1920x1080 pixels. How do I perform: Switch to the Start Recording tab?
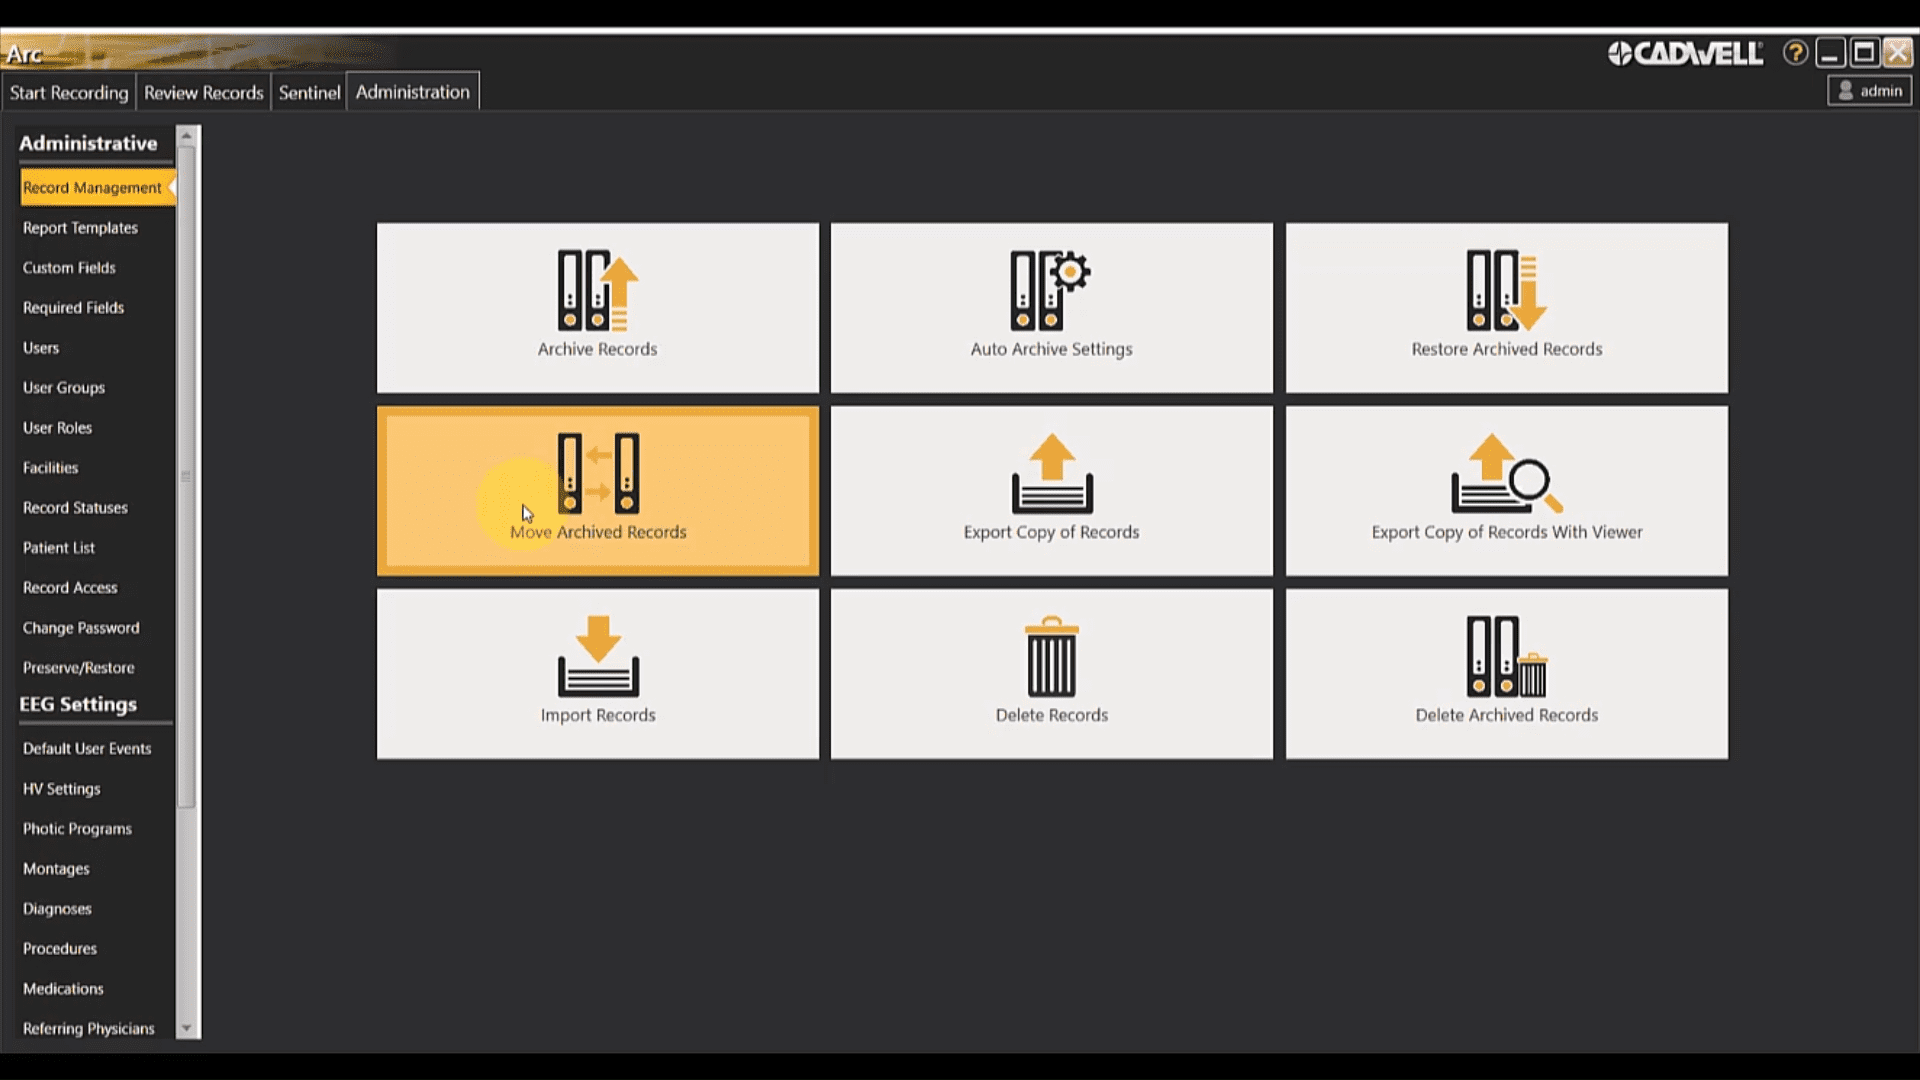point(69,92)
